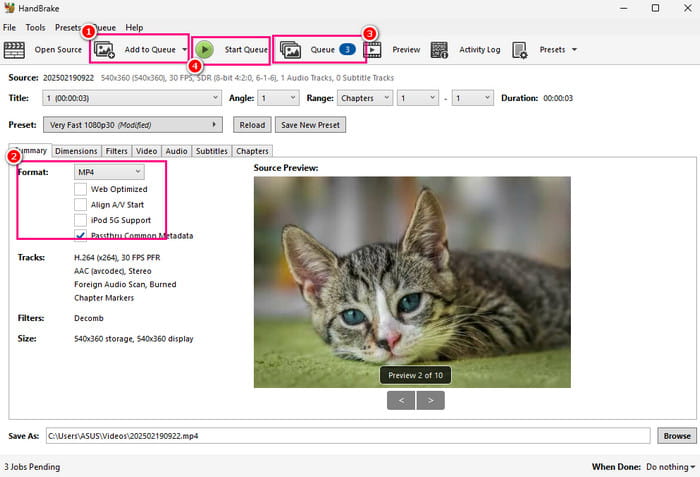Open the Tools menu
The width and height of the screenshot is (700, 477).
coord(35,28)
